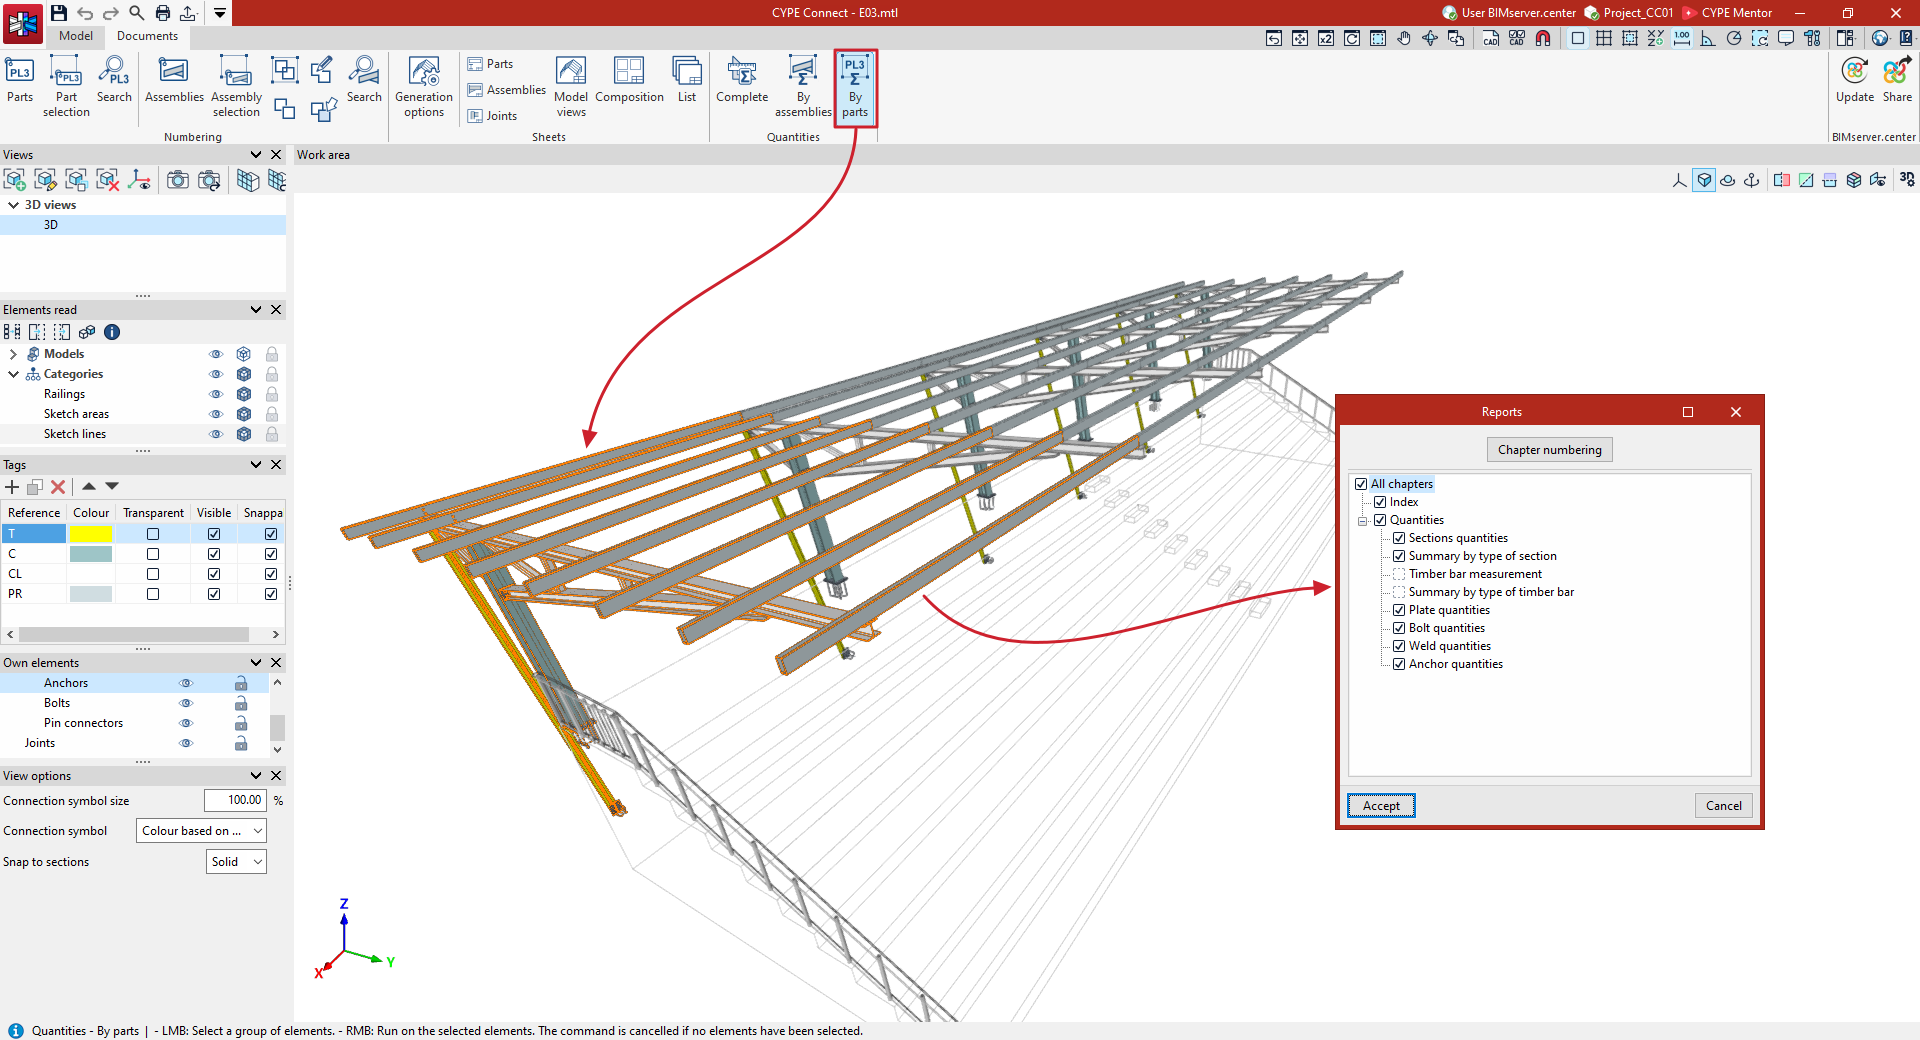Toggle the All chapters checkbox

point(1361,484)
